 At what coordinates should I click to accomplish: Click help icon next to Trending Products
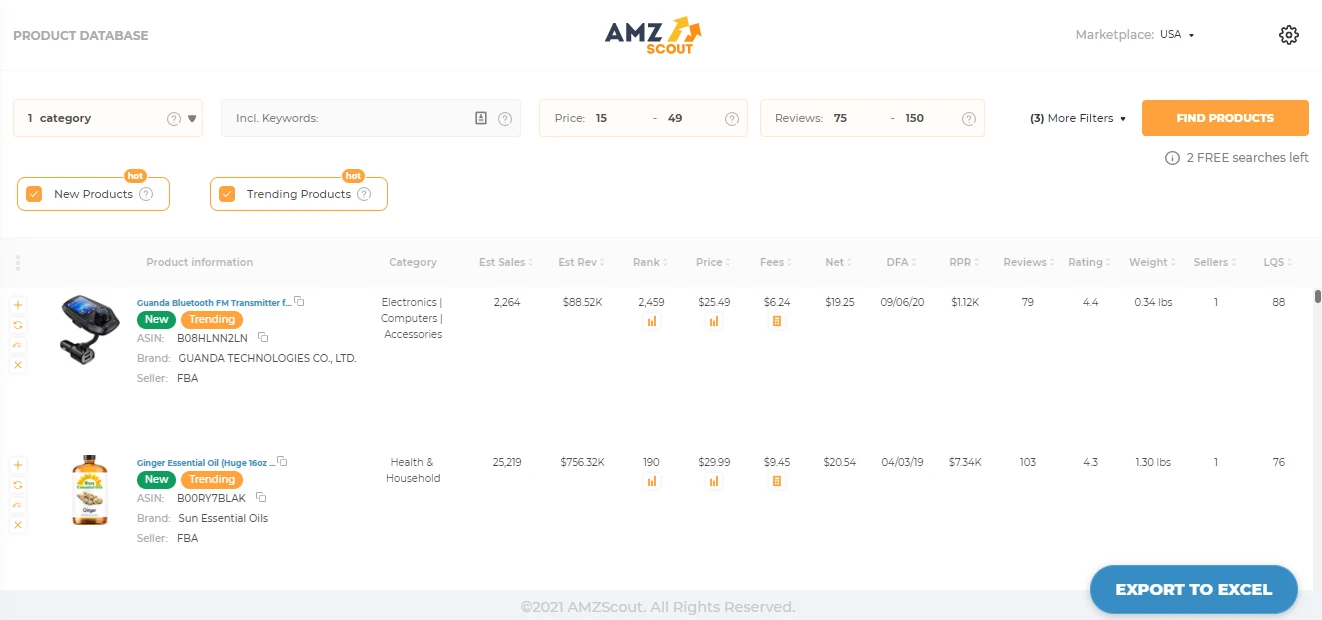pyautogui.click(x=364, y=194)
